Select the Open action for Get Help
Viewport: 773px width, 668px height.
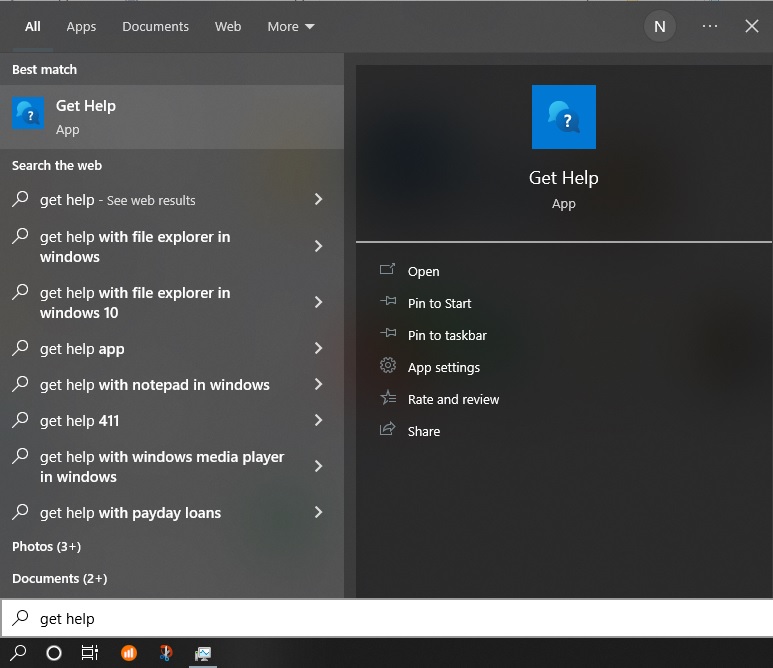[x=423, y=271]
